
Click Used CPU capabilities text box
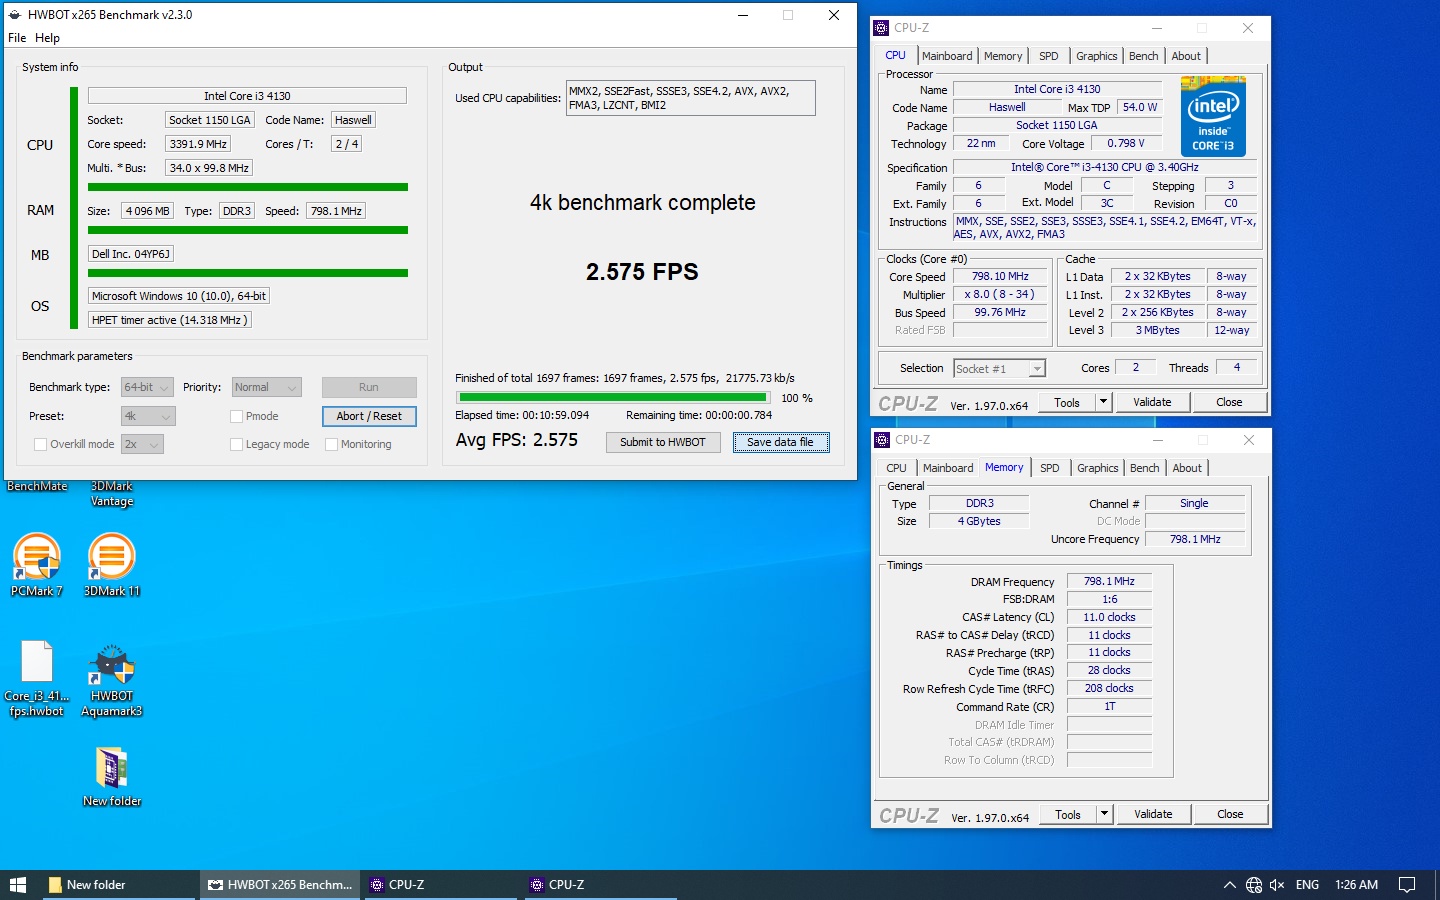coord(690,98)
